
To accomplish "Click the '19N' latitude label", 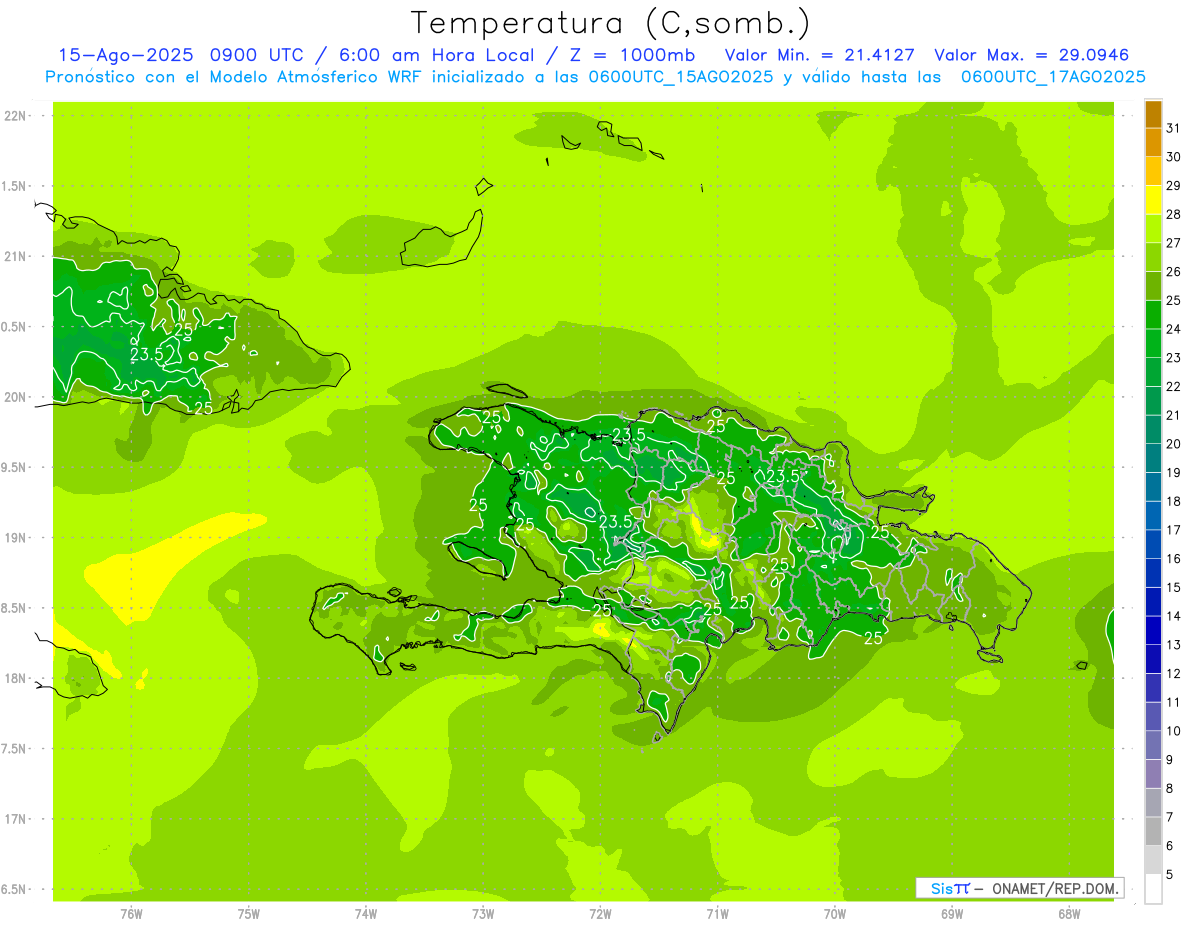I will (x=16, y=538).
